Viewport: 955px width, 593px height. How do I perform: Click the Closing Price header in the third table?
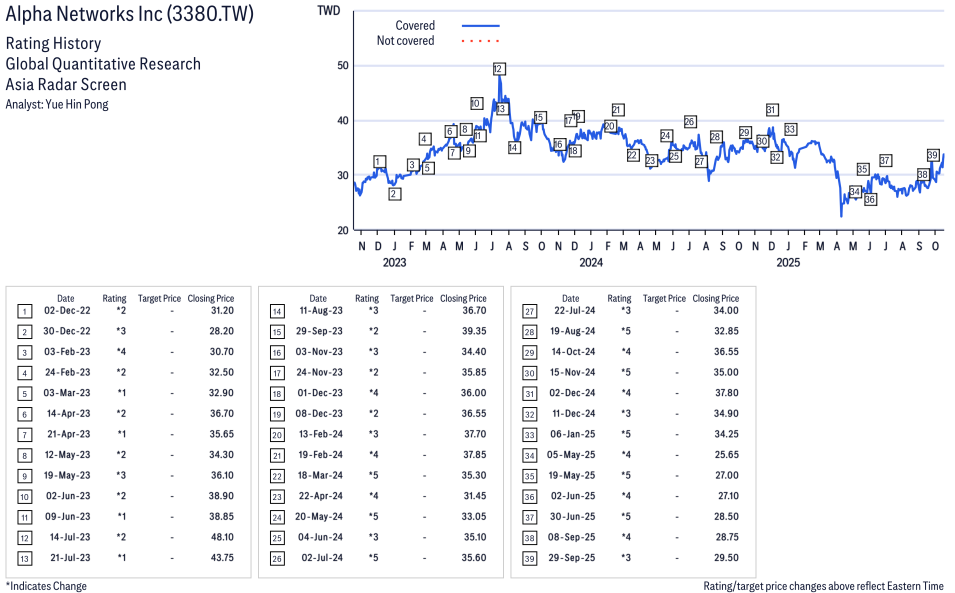[715, 298]
